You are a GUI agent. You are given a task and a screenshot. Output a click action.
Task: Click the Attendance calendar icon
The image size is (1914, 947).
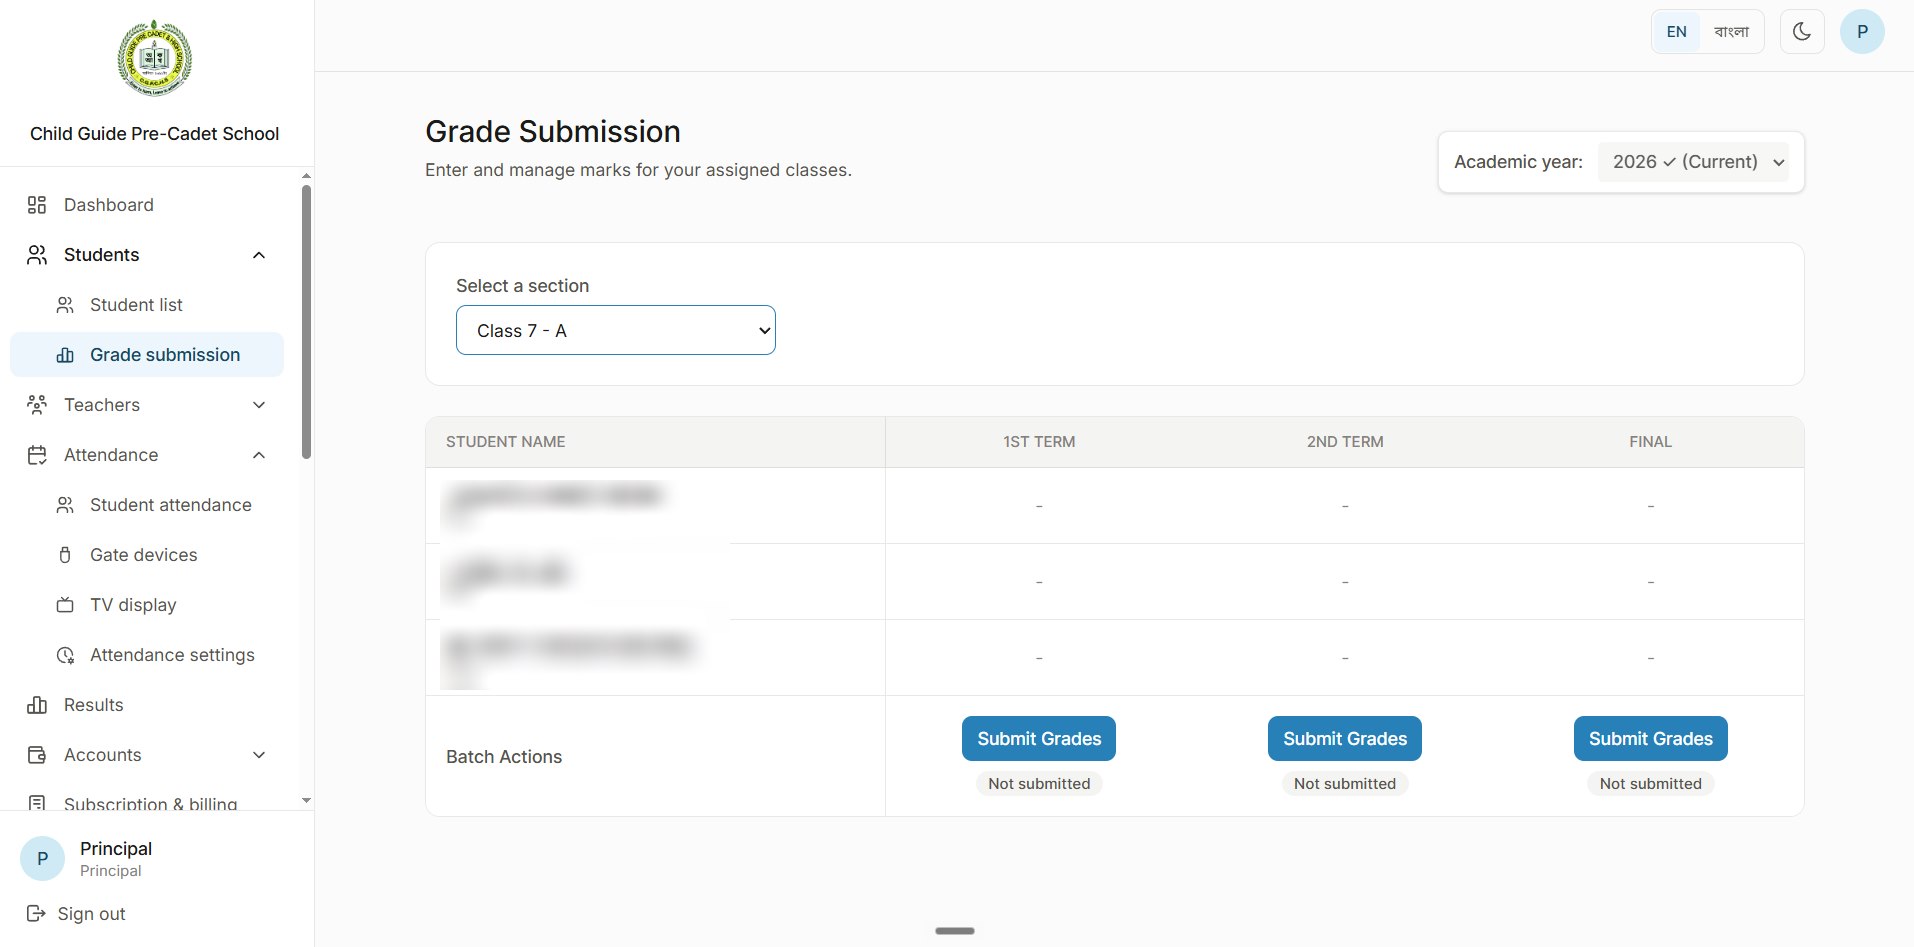pyautogui.click(x=37, y=455)
